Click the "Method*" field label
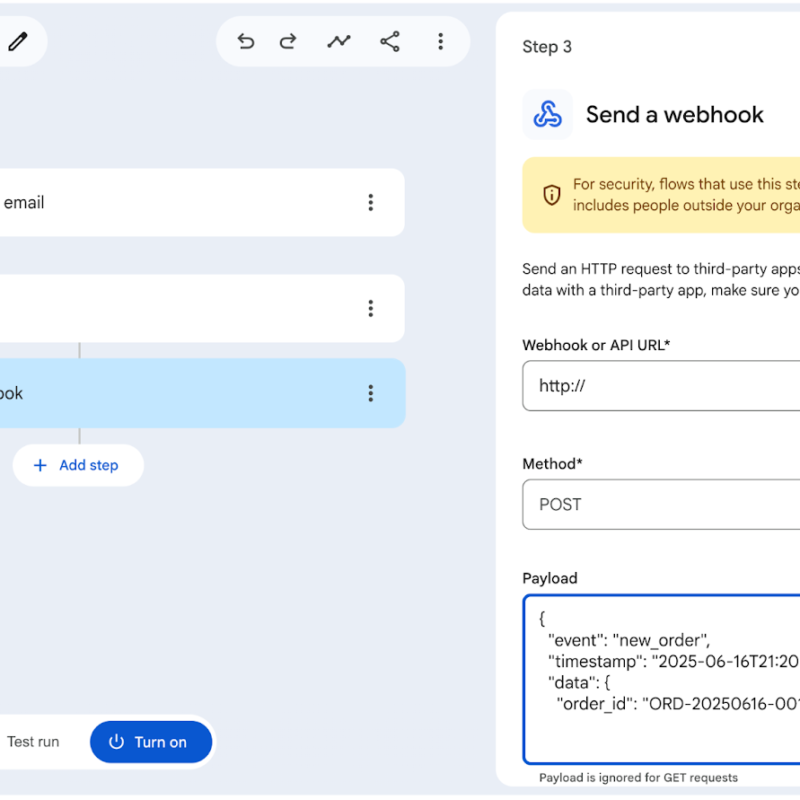This screenshot has height=800, width=800. coord(552,464)
